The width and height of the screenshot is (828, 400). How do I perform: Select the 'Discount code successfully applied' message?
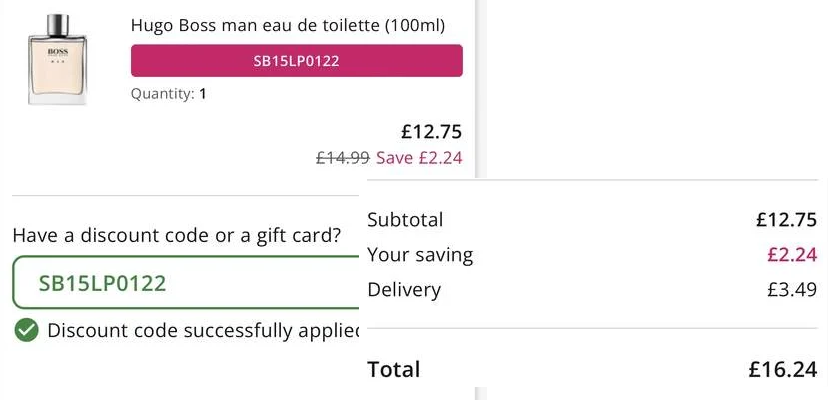(203, 330)
